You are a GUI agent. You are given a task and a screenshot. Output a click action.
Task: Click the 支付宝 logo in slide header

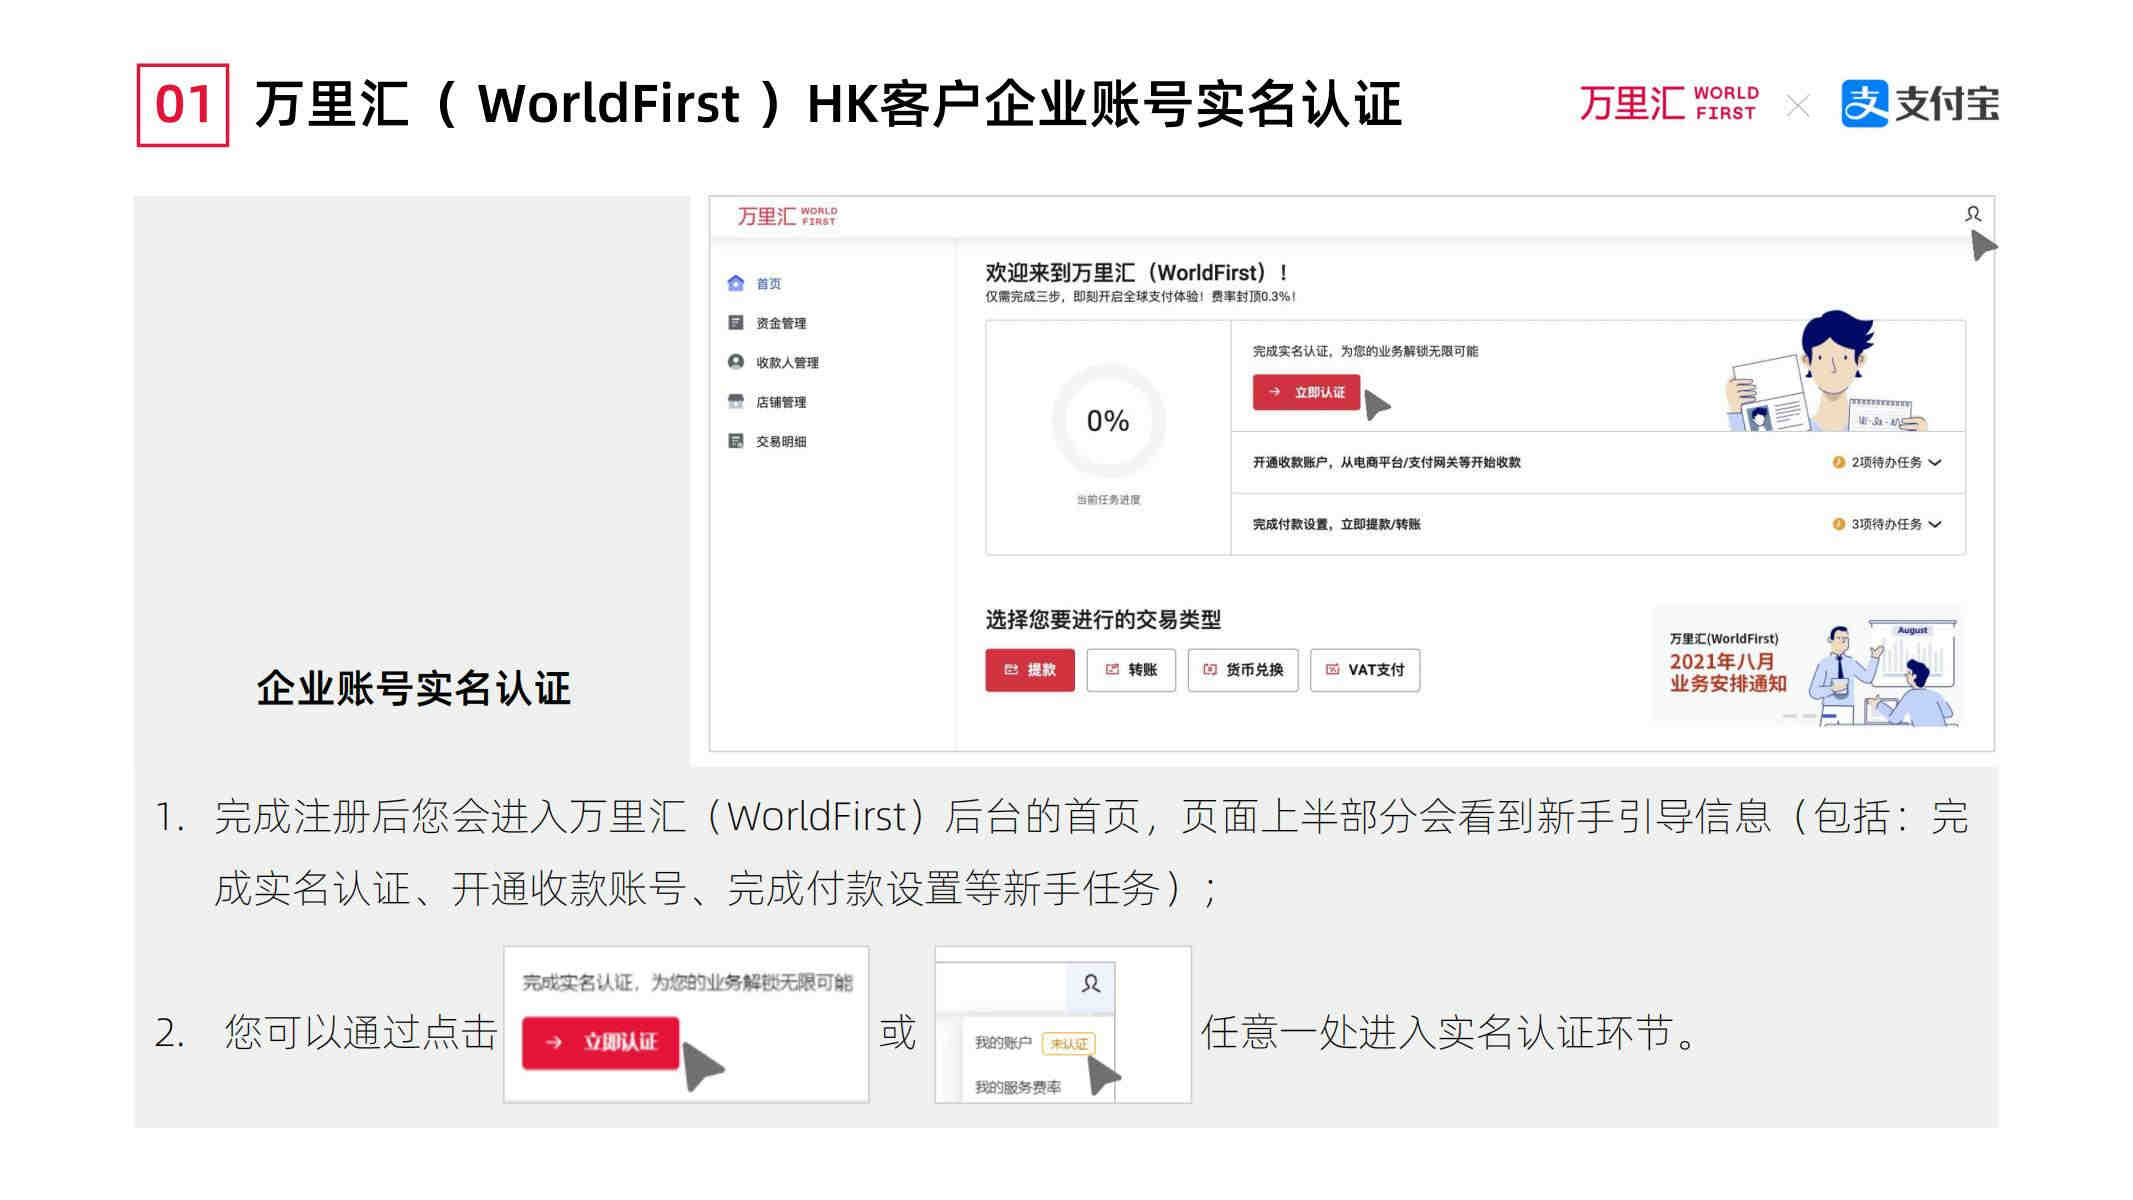tap(1920, 104)
